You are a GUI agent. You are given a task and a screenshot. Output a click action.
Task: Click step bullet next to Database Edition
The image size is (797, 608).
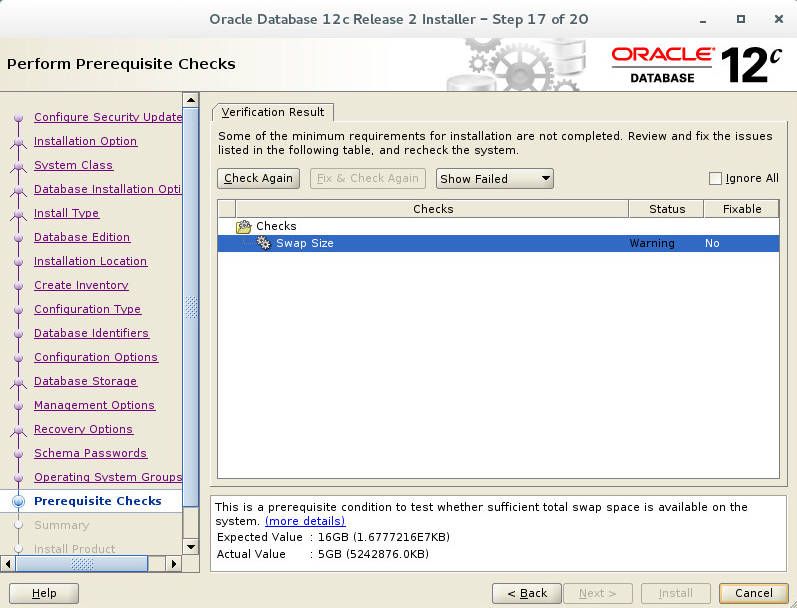pyautogui.click(x=19, y=237)
